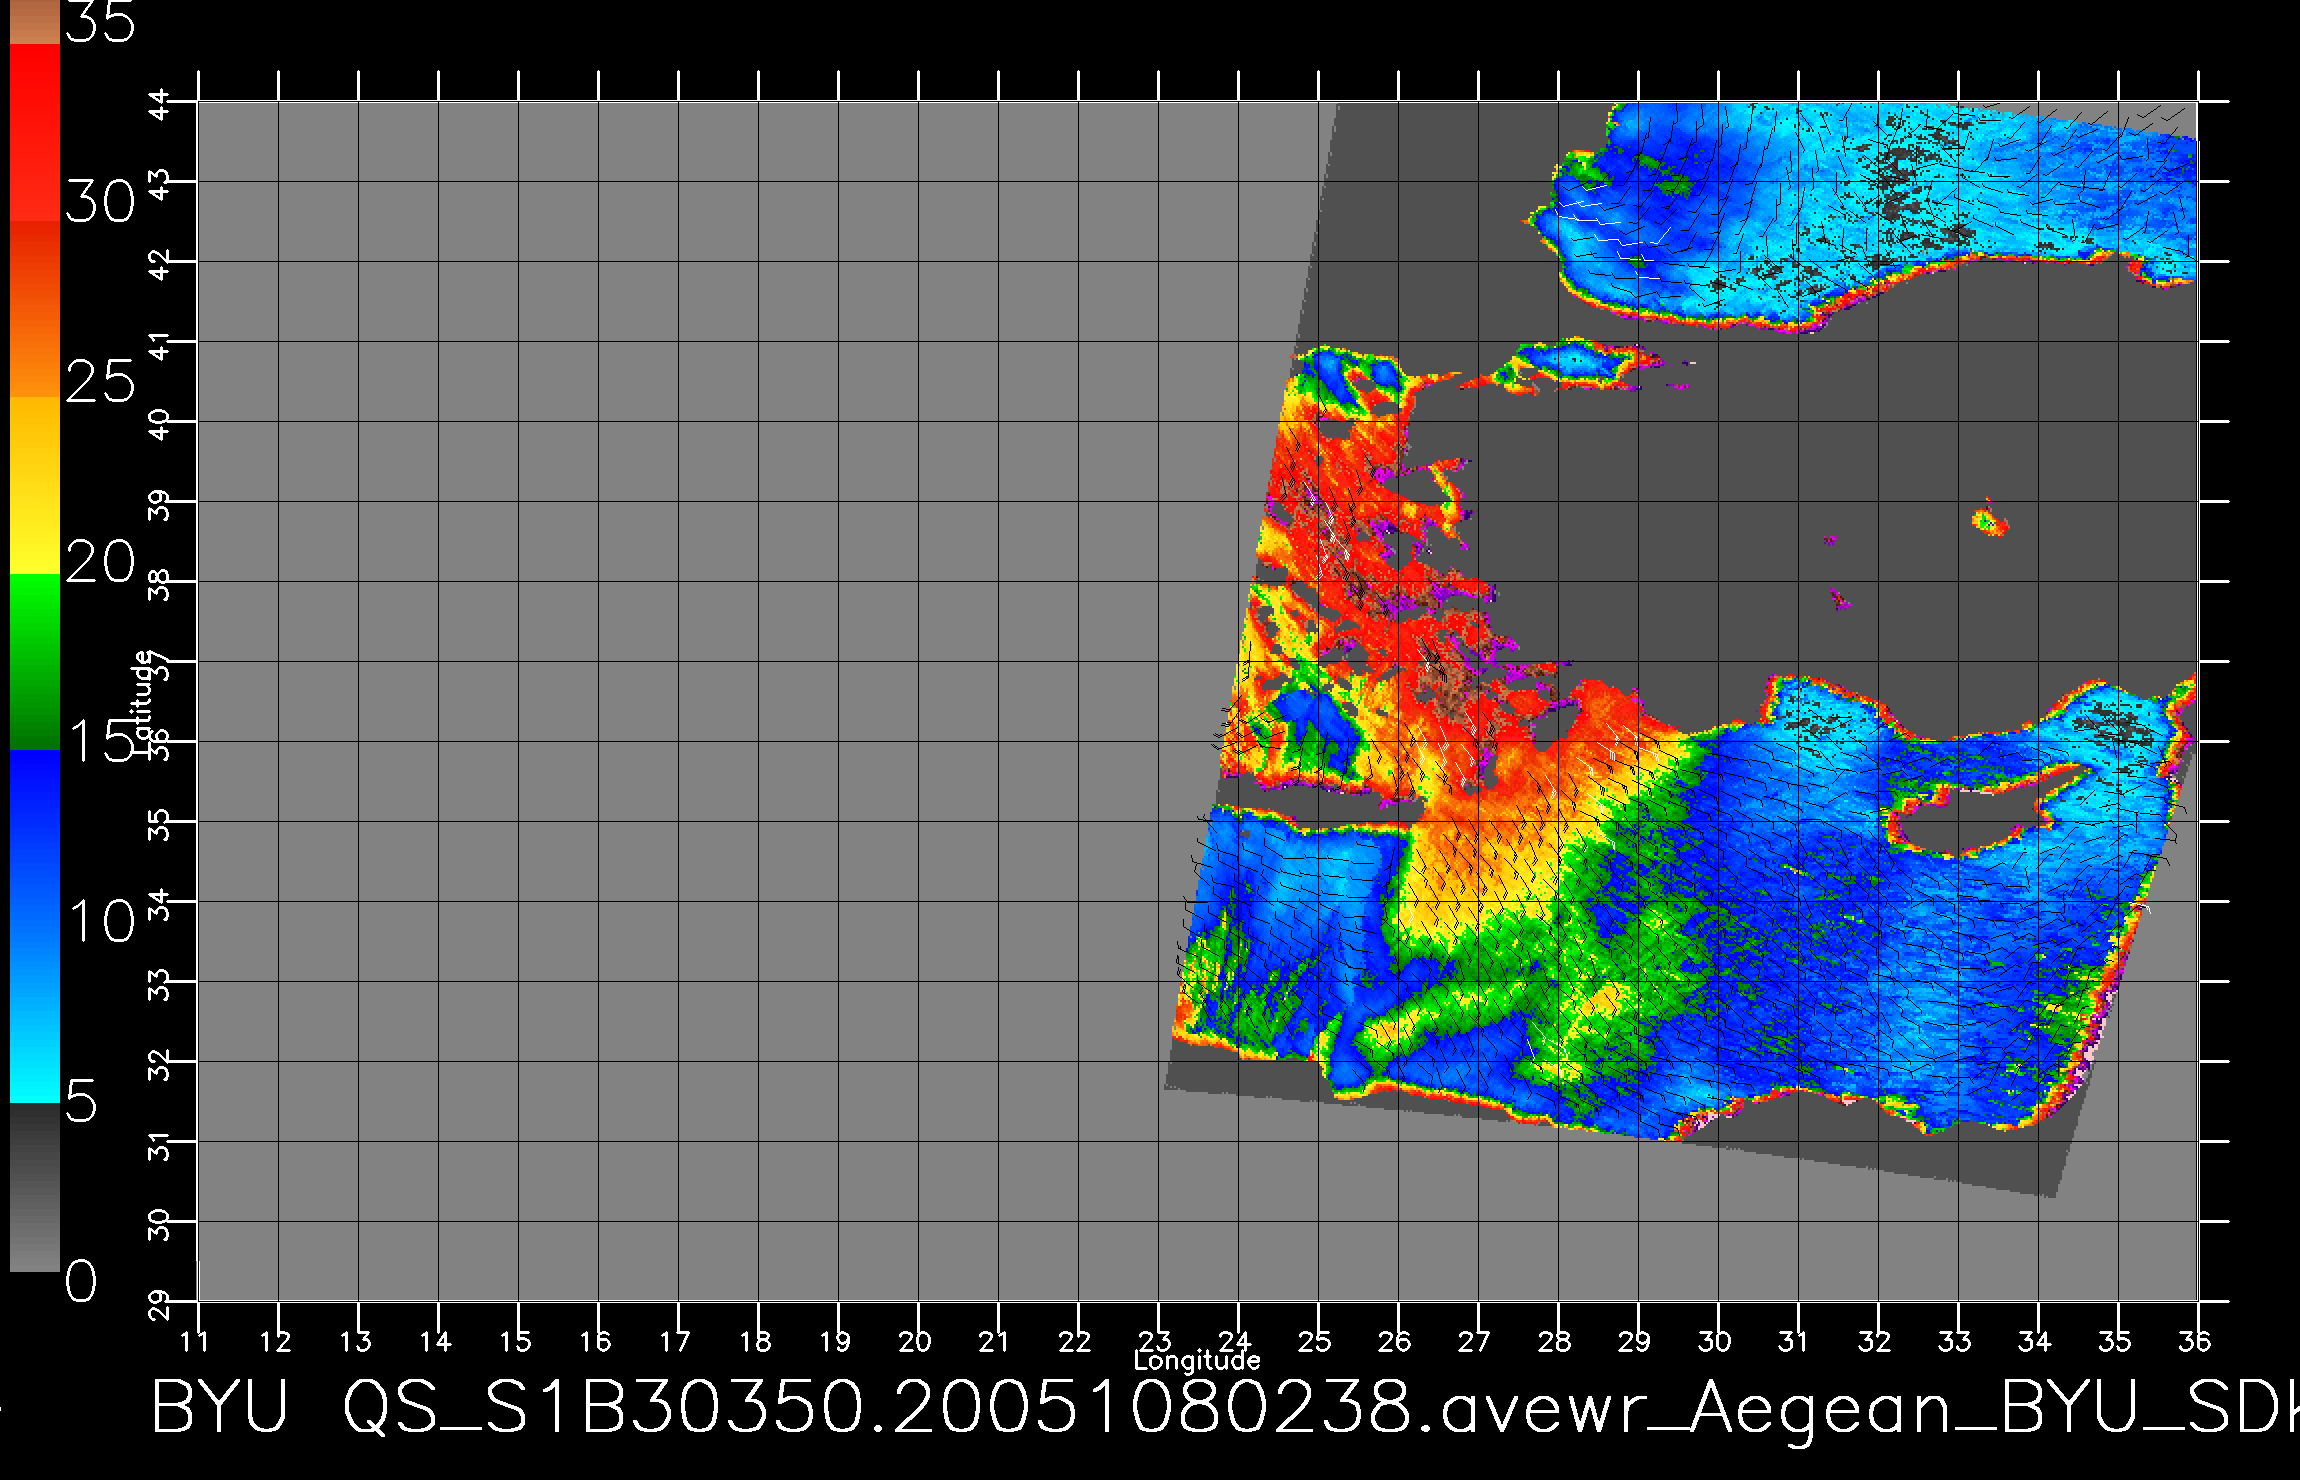
Task: Click latitude axis tick label 40
Action: [x=160, y=424]
